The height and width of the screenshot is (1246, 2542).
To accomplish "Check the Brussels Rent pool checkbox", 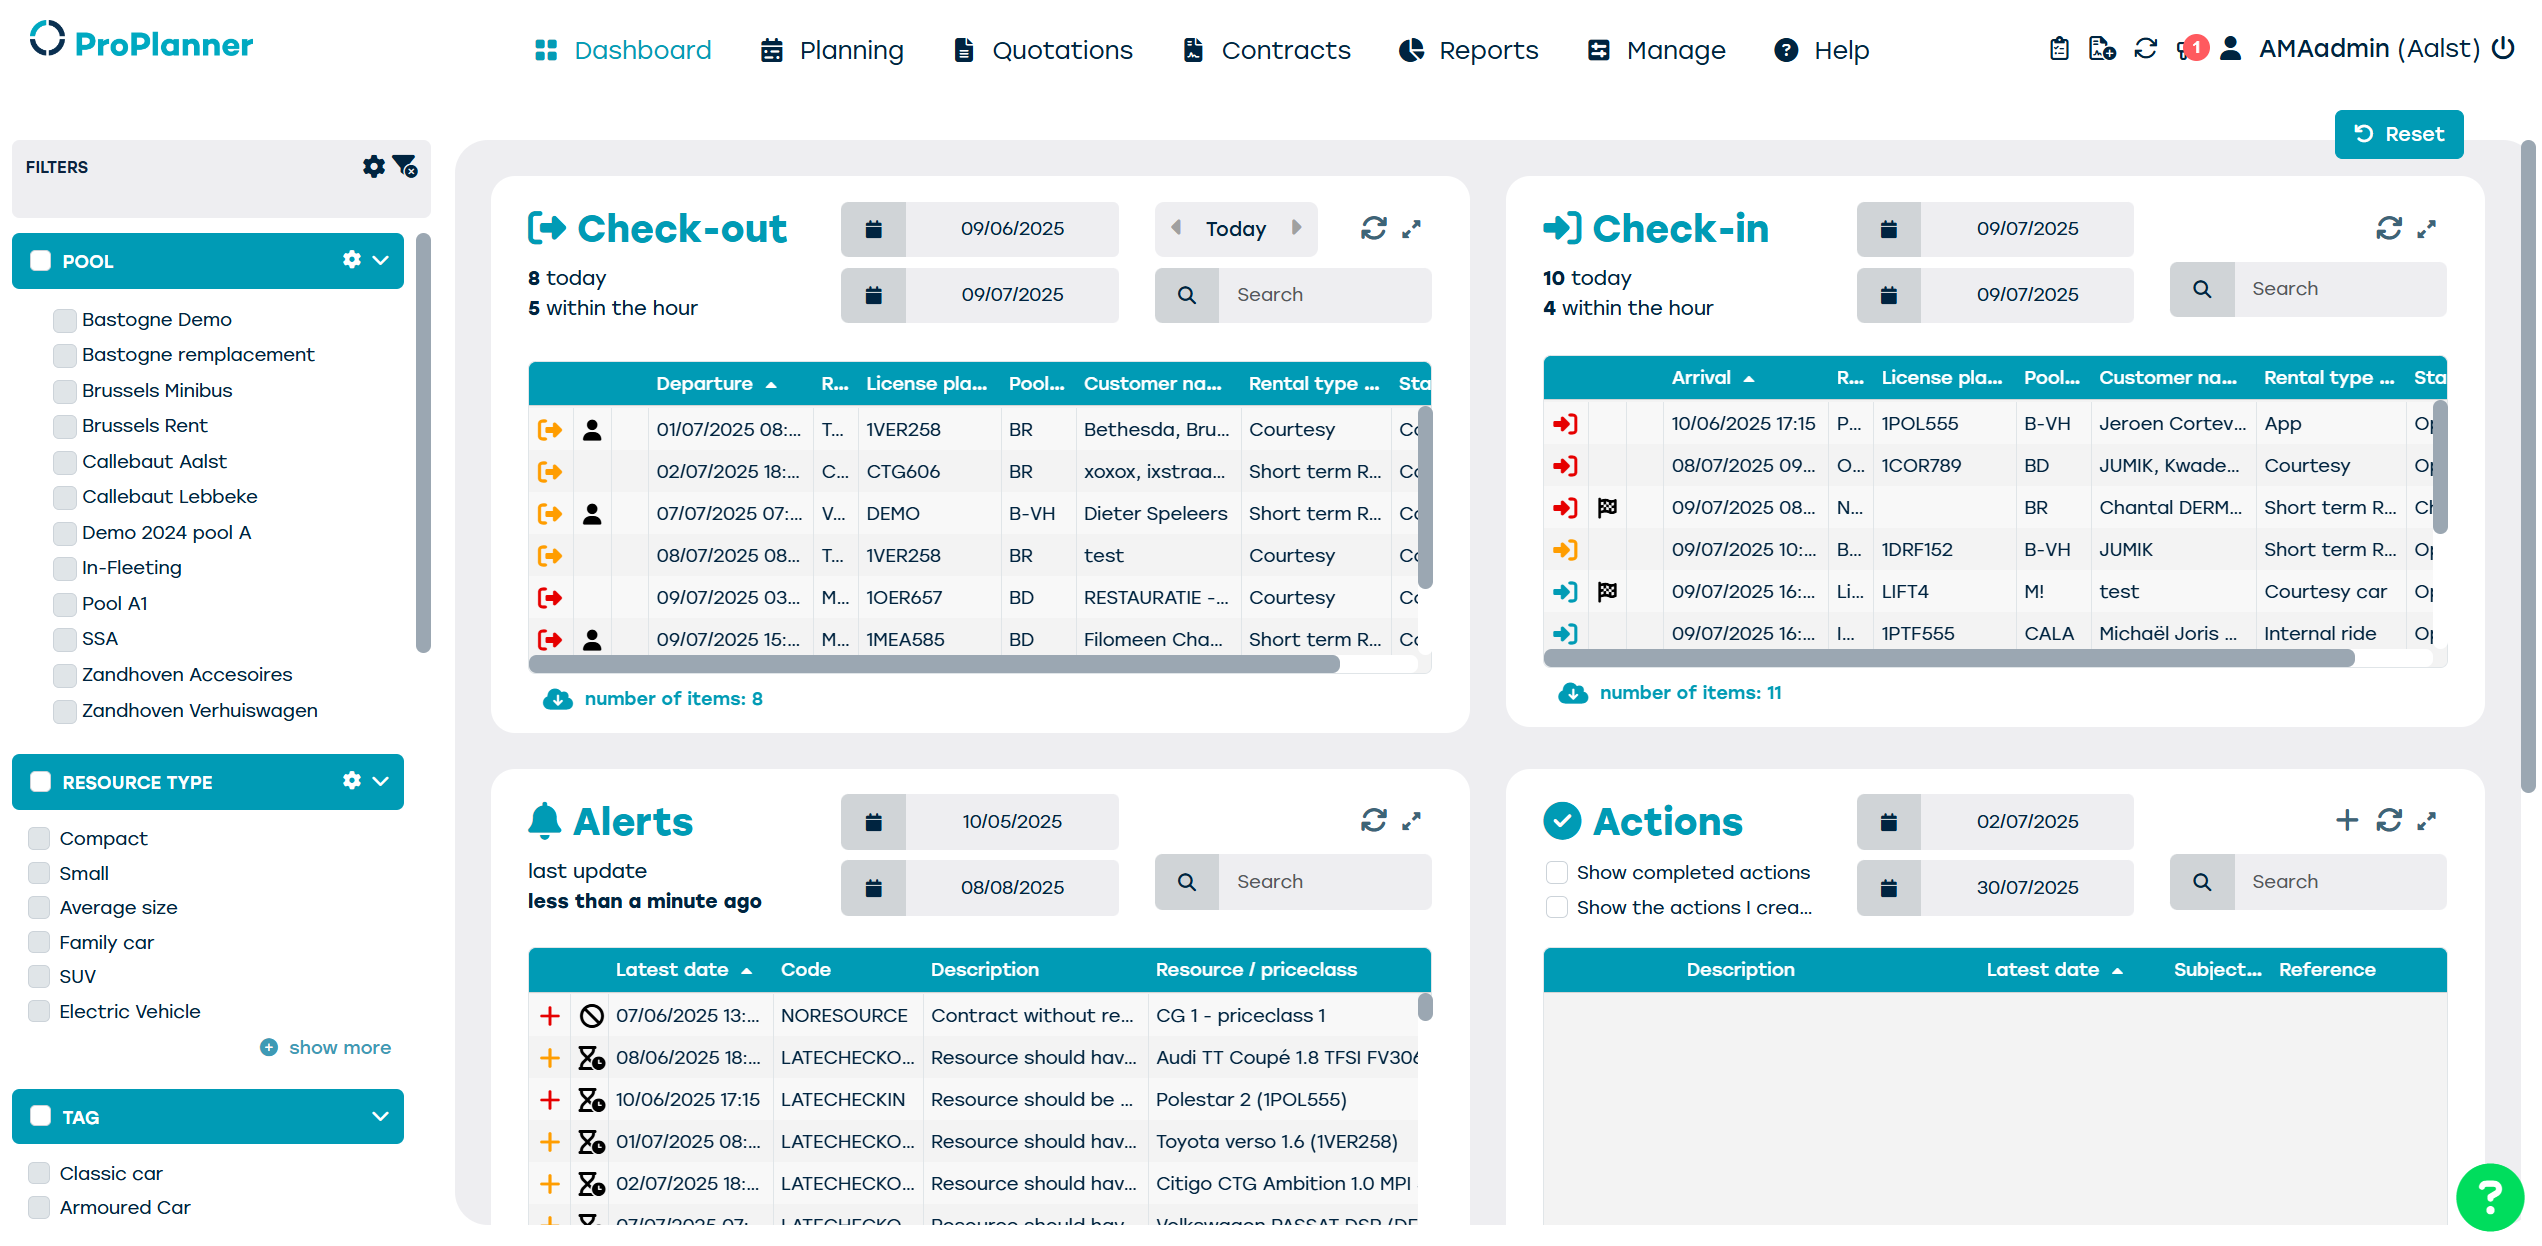I will pos(65,426).
